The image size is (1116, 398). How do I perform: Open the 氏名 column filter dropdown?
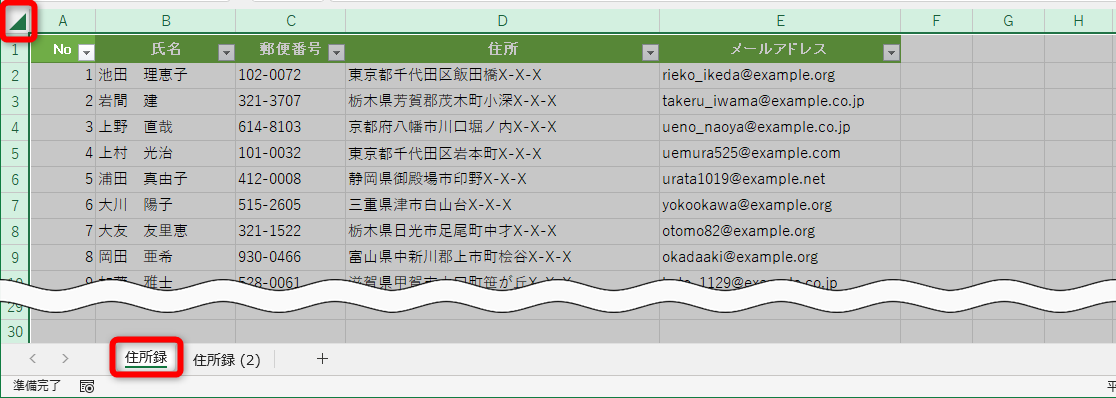click(x=226, y=52)
